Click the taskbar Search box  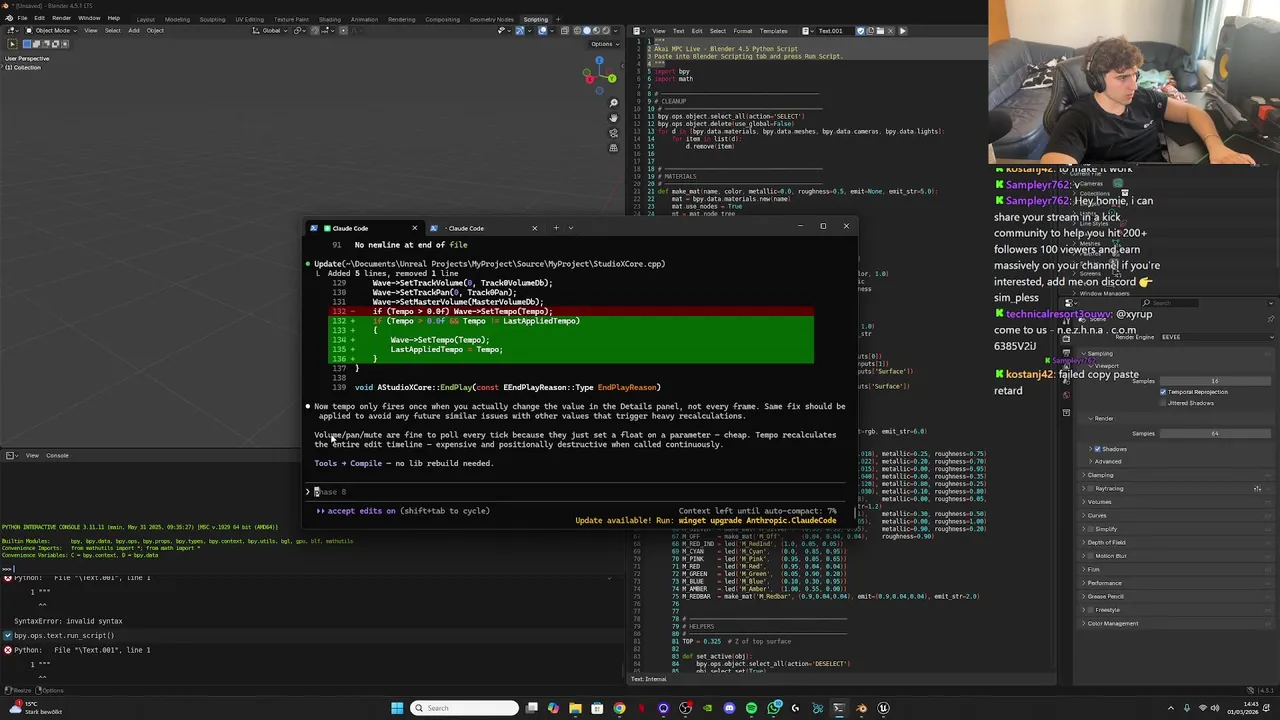(x=464, y=708)
